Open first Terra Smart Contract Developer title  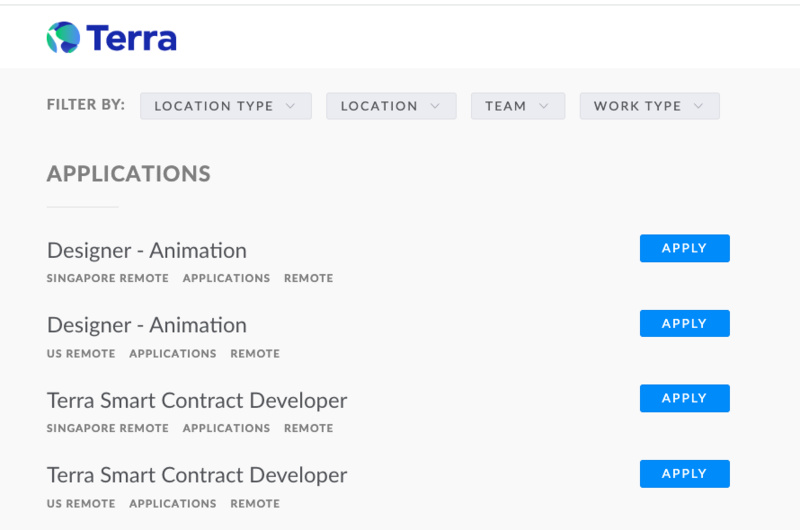tap(197, 400)
